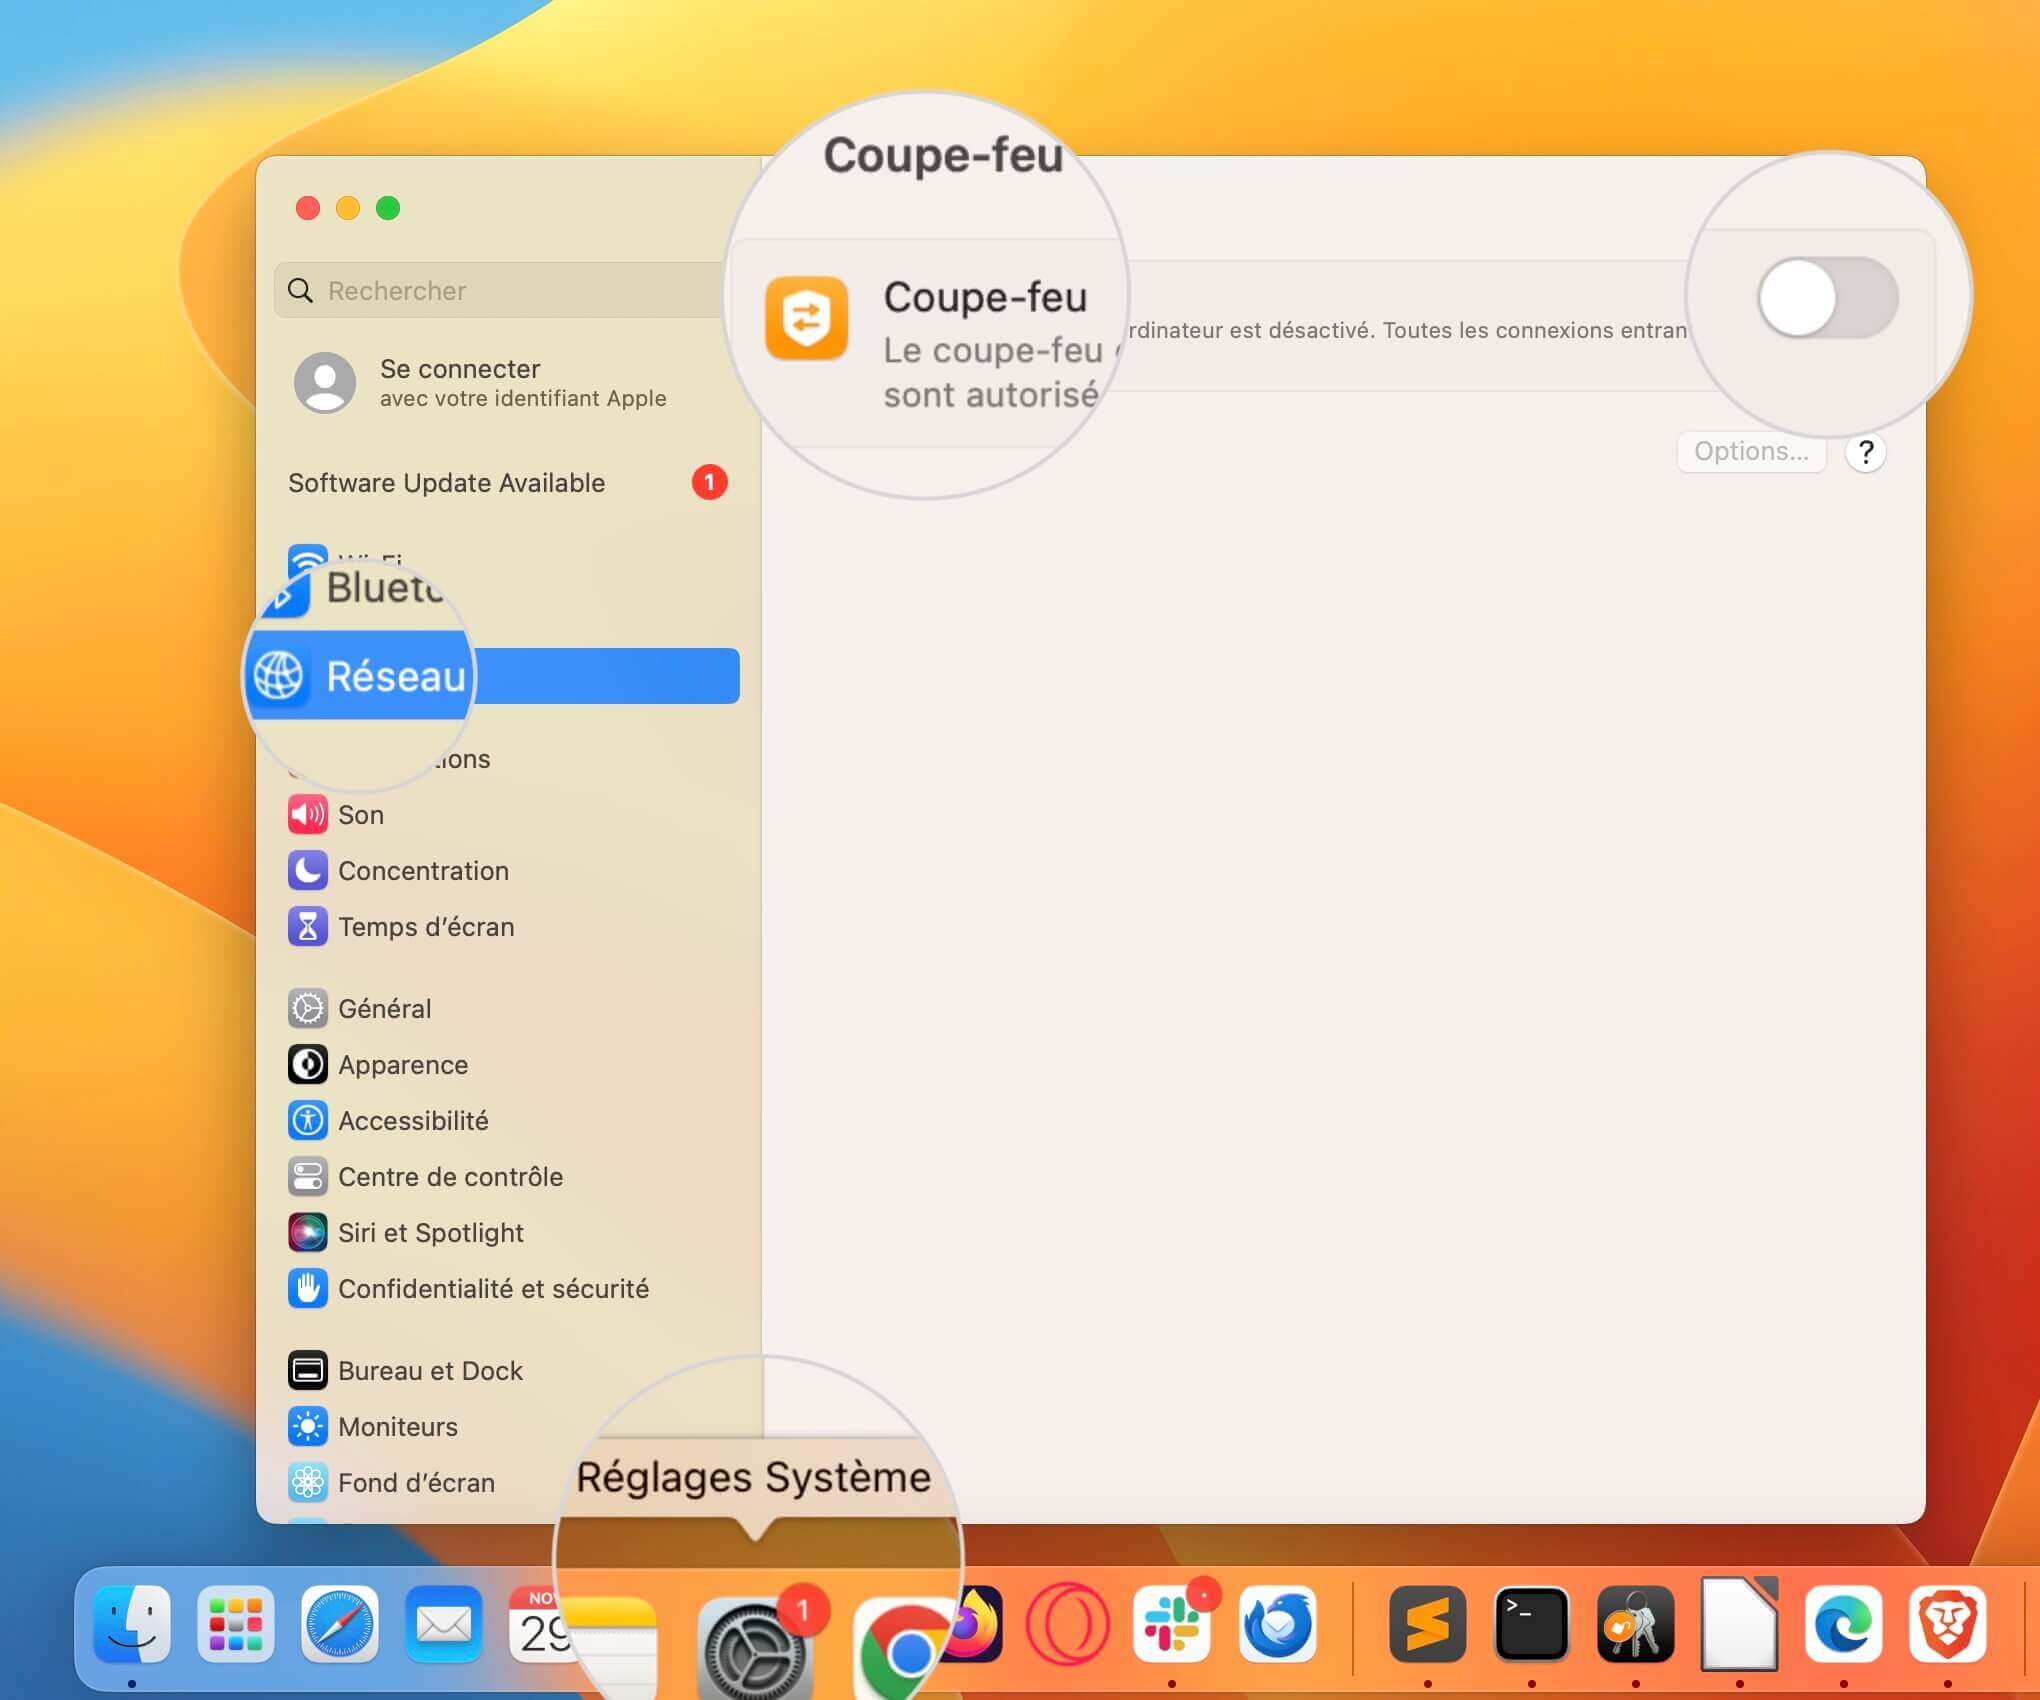Click the Coupe-feu shield icon

tap(807, 318)
